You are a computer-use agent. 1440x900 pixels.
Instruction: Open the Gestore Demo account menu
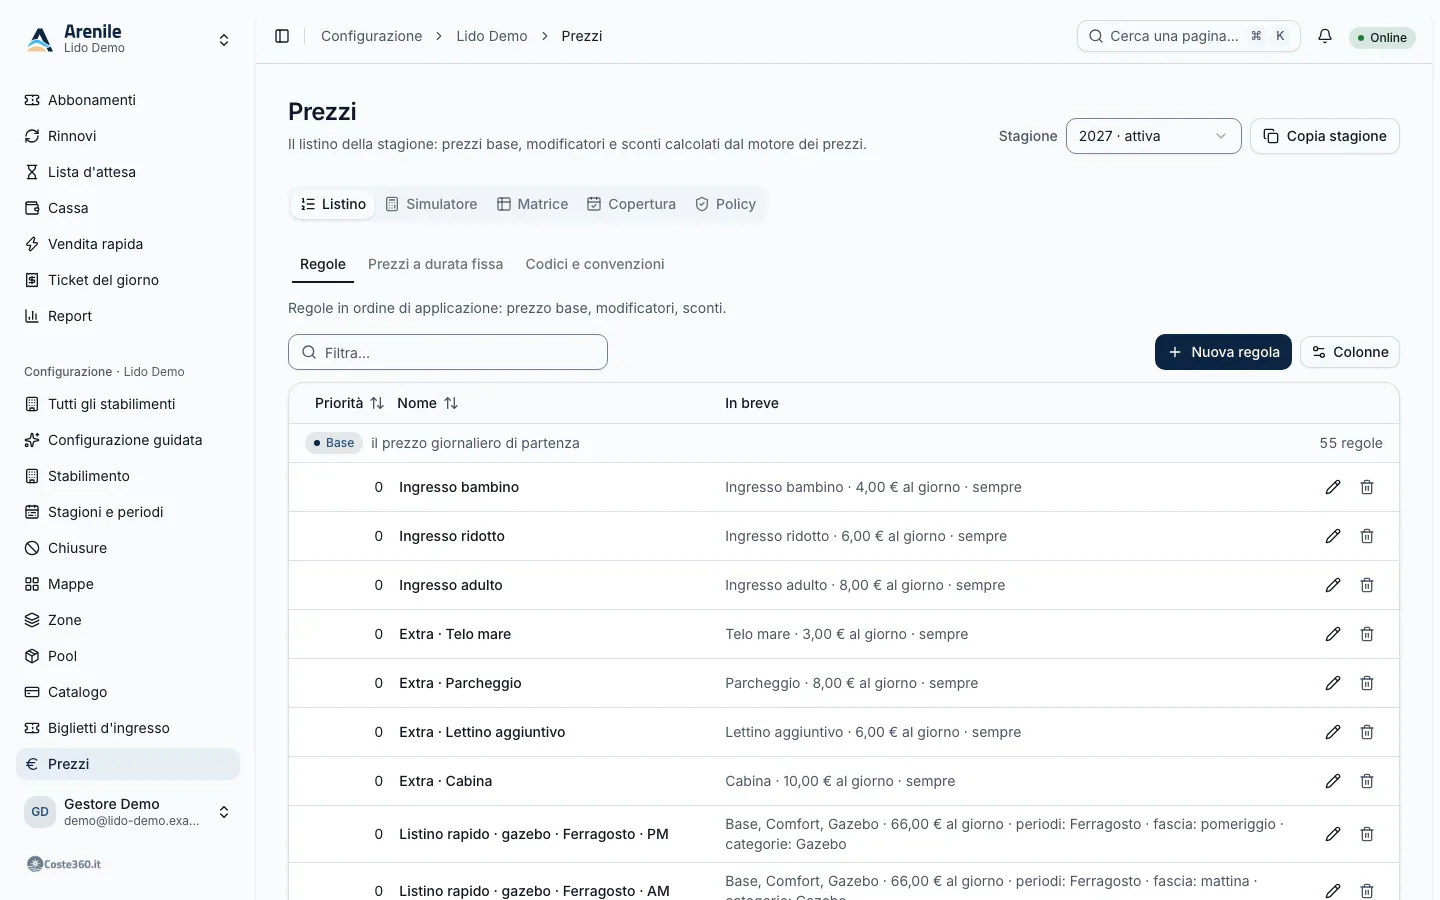coord(128,812)
